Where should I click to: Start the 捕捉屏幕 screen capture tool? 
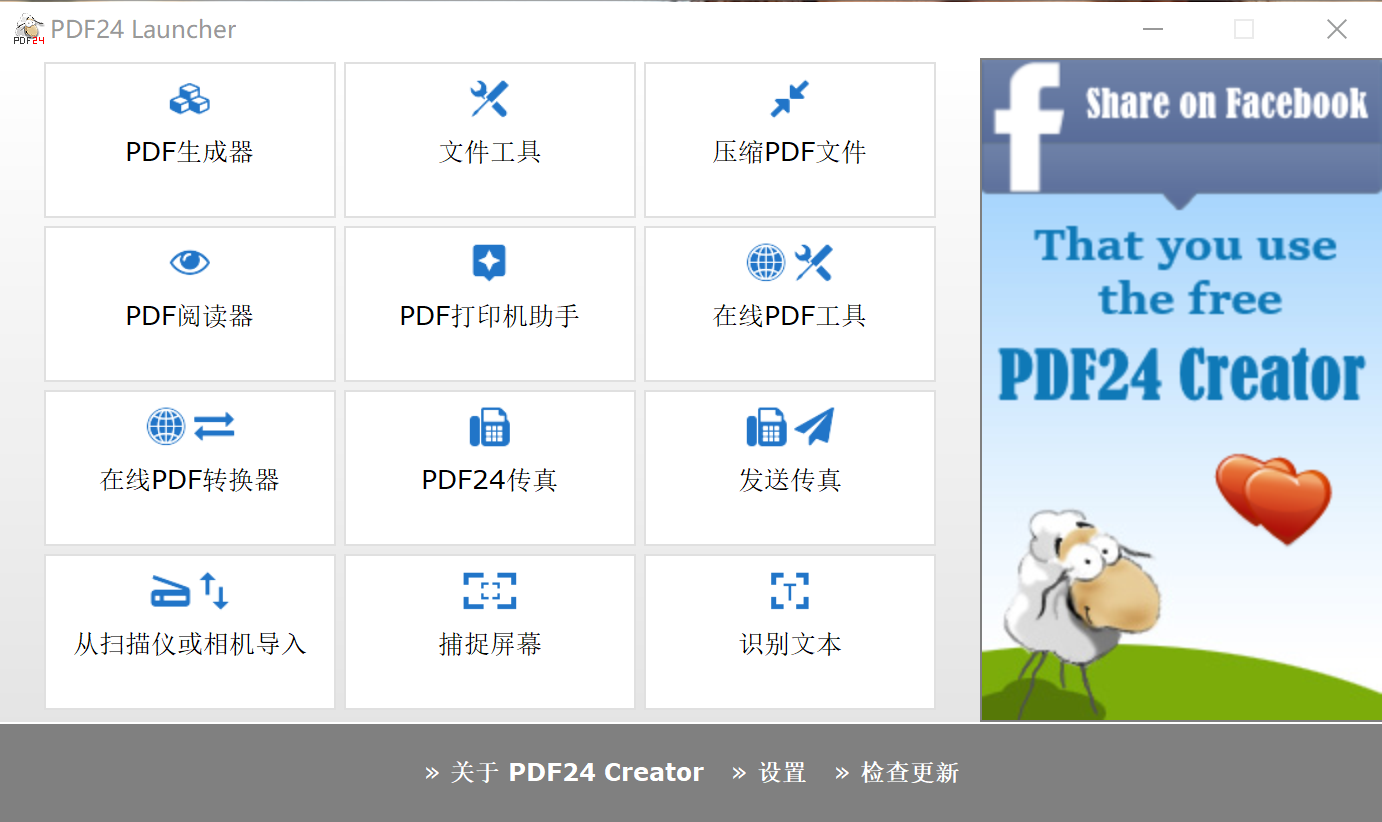pyautogui.click(x=489, y=632)
